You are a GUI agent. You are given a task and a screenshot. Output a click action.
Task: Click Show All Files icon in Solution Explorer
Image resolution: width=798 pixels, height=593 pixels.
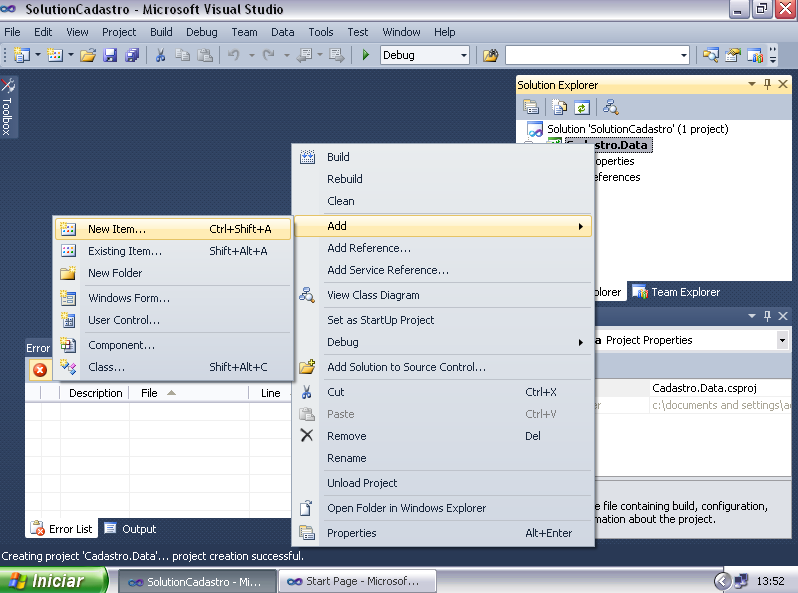(x=559, y=107)
